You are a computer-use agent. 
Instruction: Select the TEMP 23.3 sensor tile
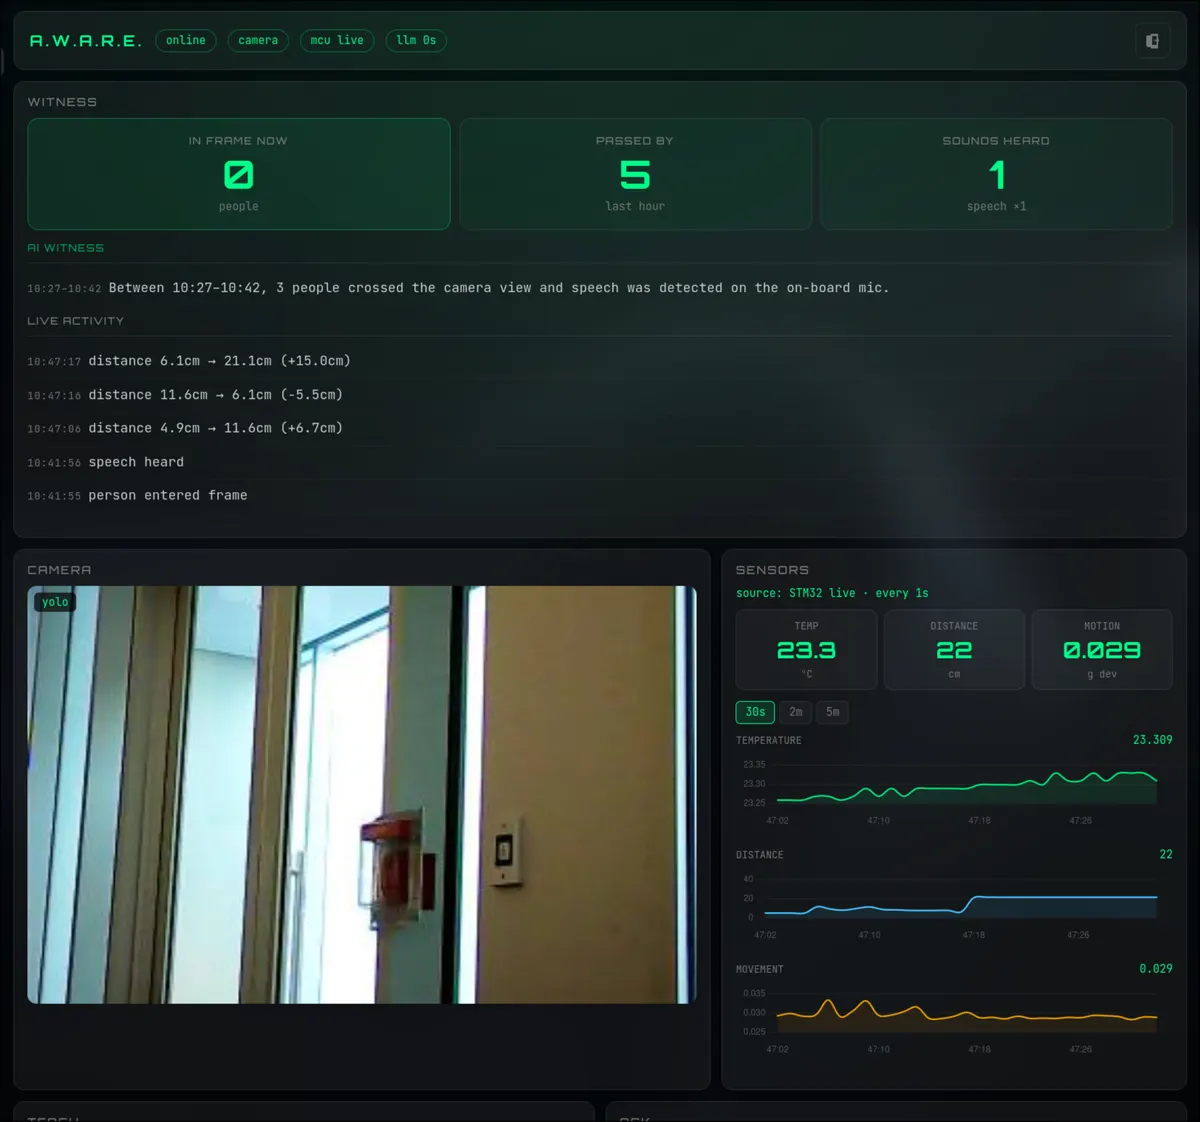point(806,650)
